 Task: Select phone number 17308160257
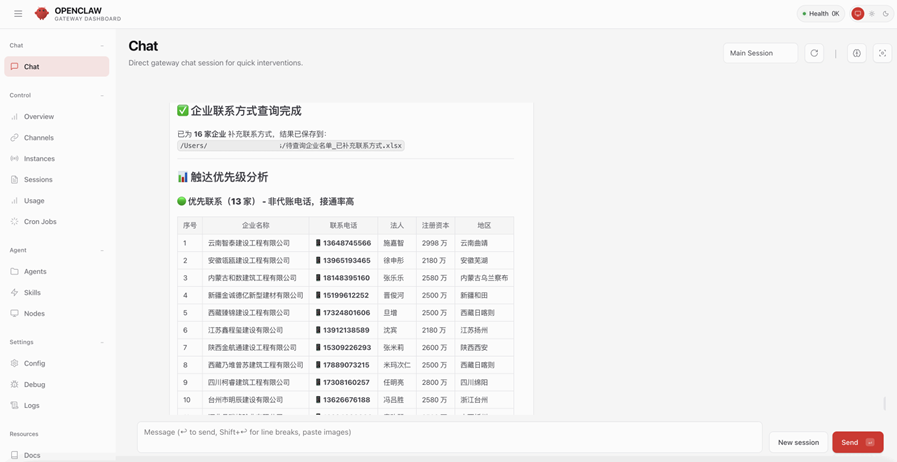(347, 382)
